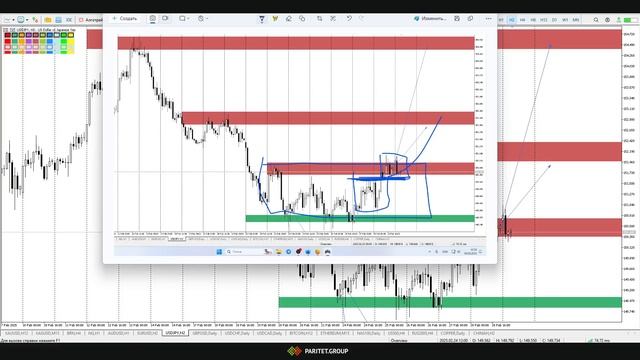Click the purple swatch in top row
The height and width of the screenshot is (360, 640).
(29, 36)
